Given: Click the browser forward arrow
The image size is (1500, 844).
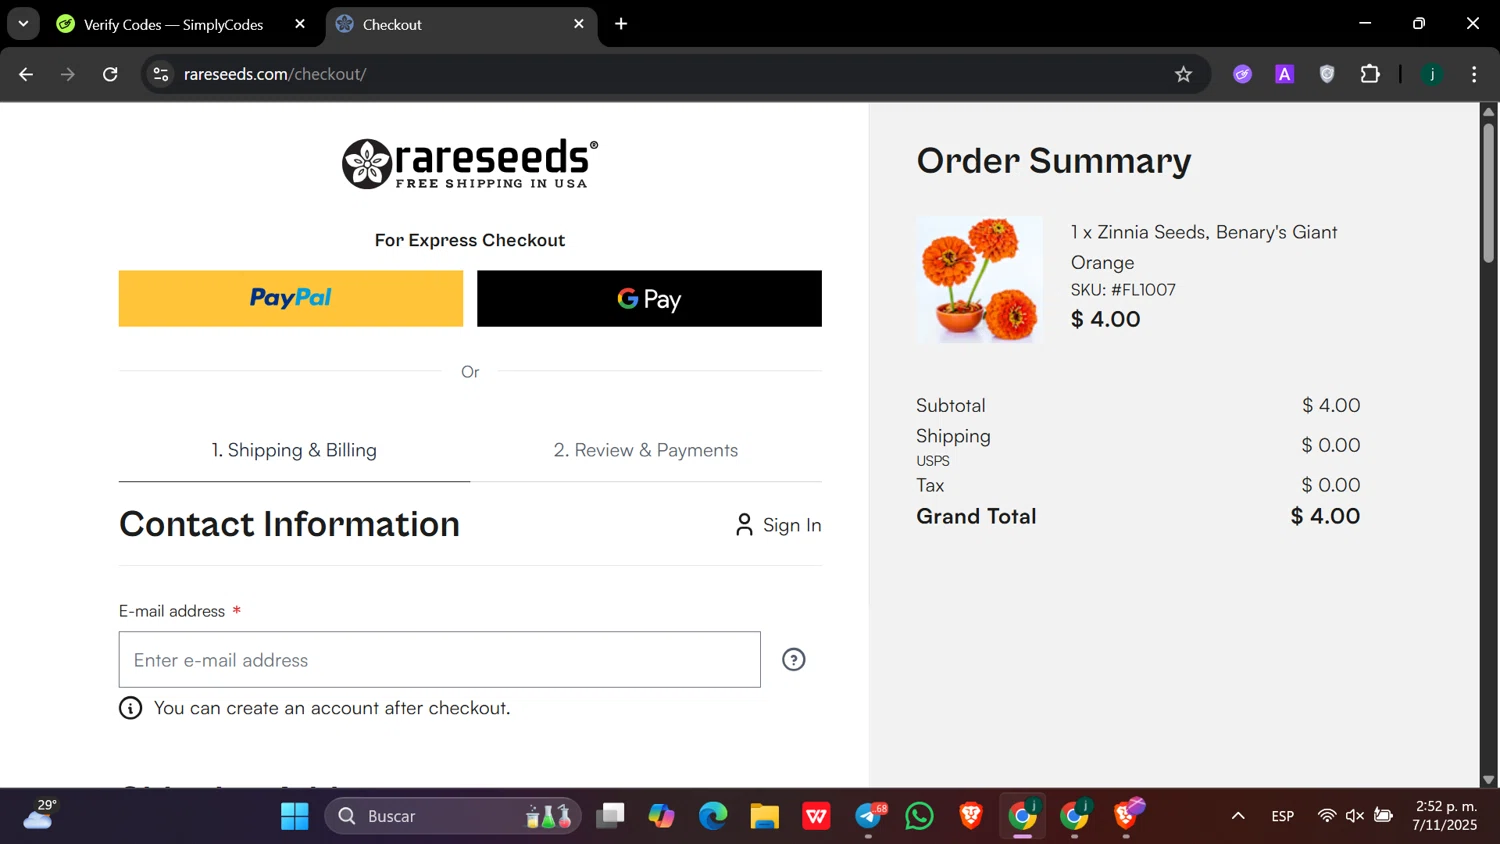Looking at the screenshot, I should (x=68, y=74).
